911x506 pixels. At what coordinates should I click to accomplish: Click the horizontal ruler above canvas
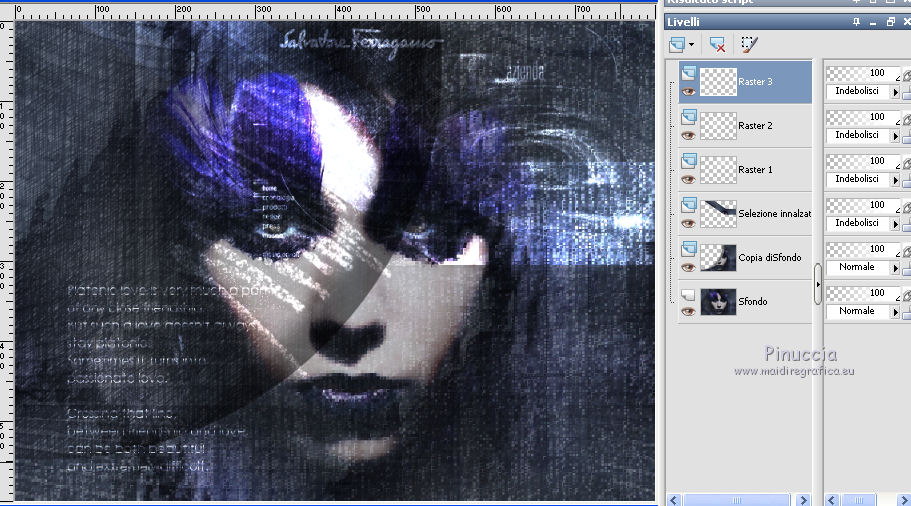(335, 12)
